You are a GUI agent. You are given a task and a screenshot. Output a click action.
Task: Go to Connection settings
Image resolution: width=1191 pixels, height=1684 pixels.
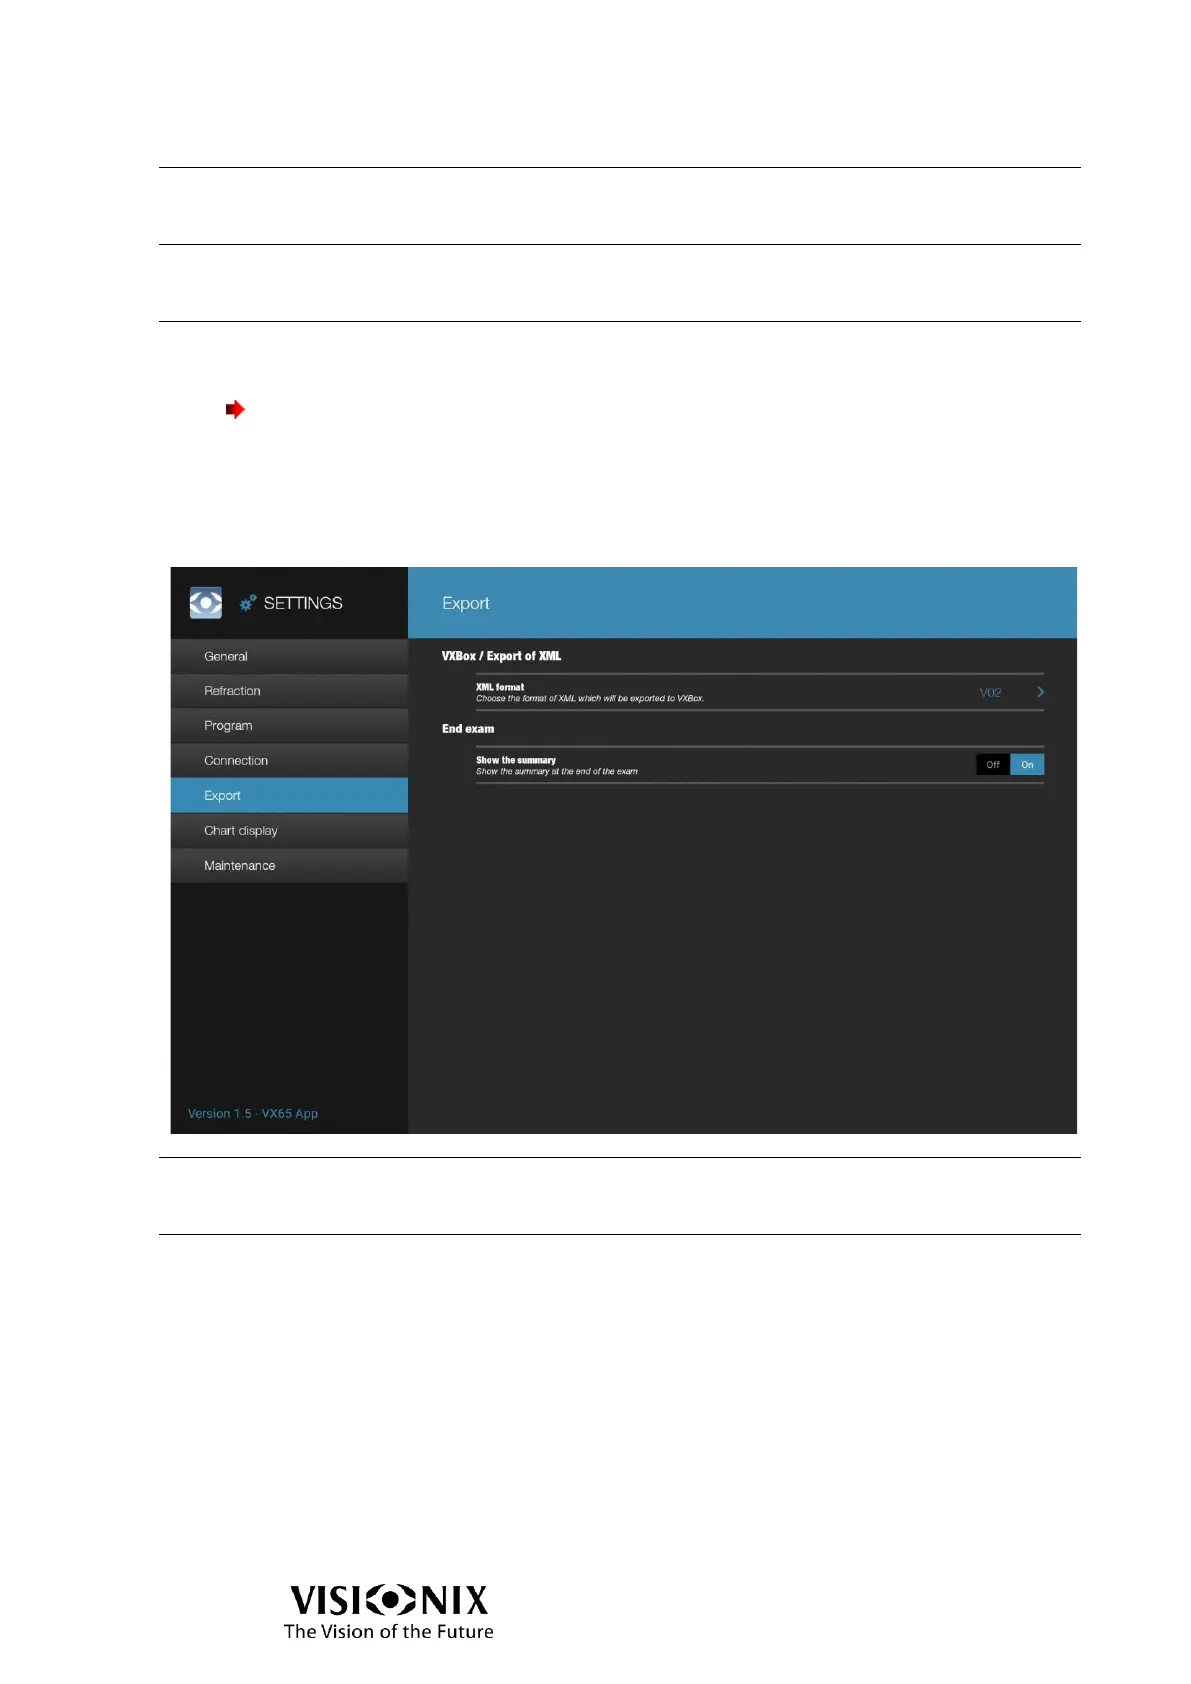[289, 761]
